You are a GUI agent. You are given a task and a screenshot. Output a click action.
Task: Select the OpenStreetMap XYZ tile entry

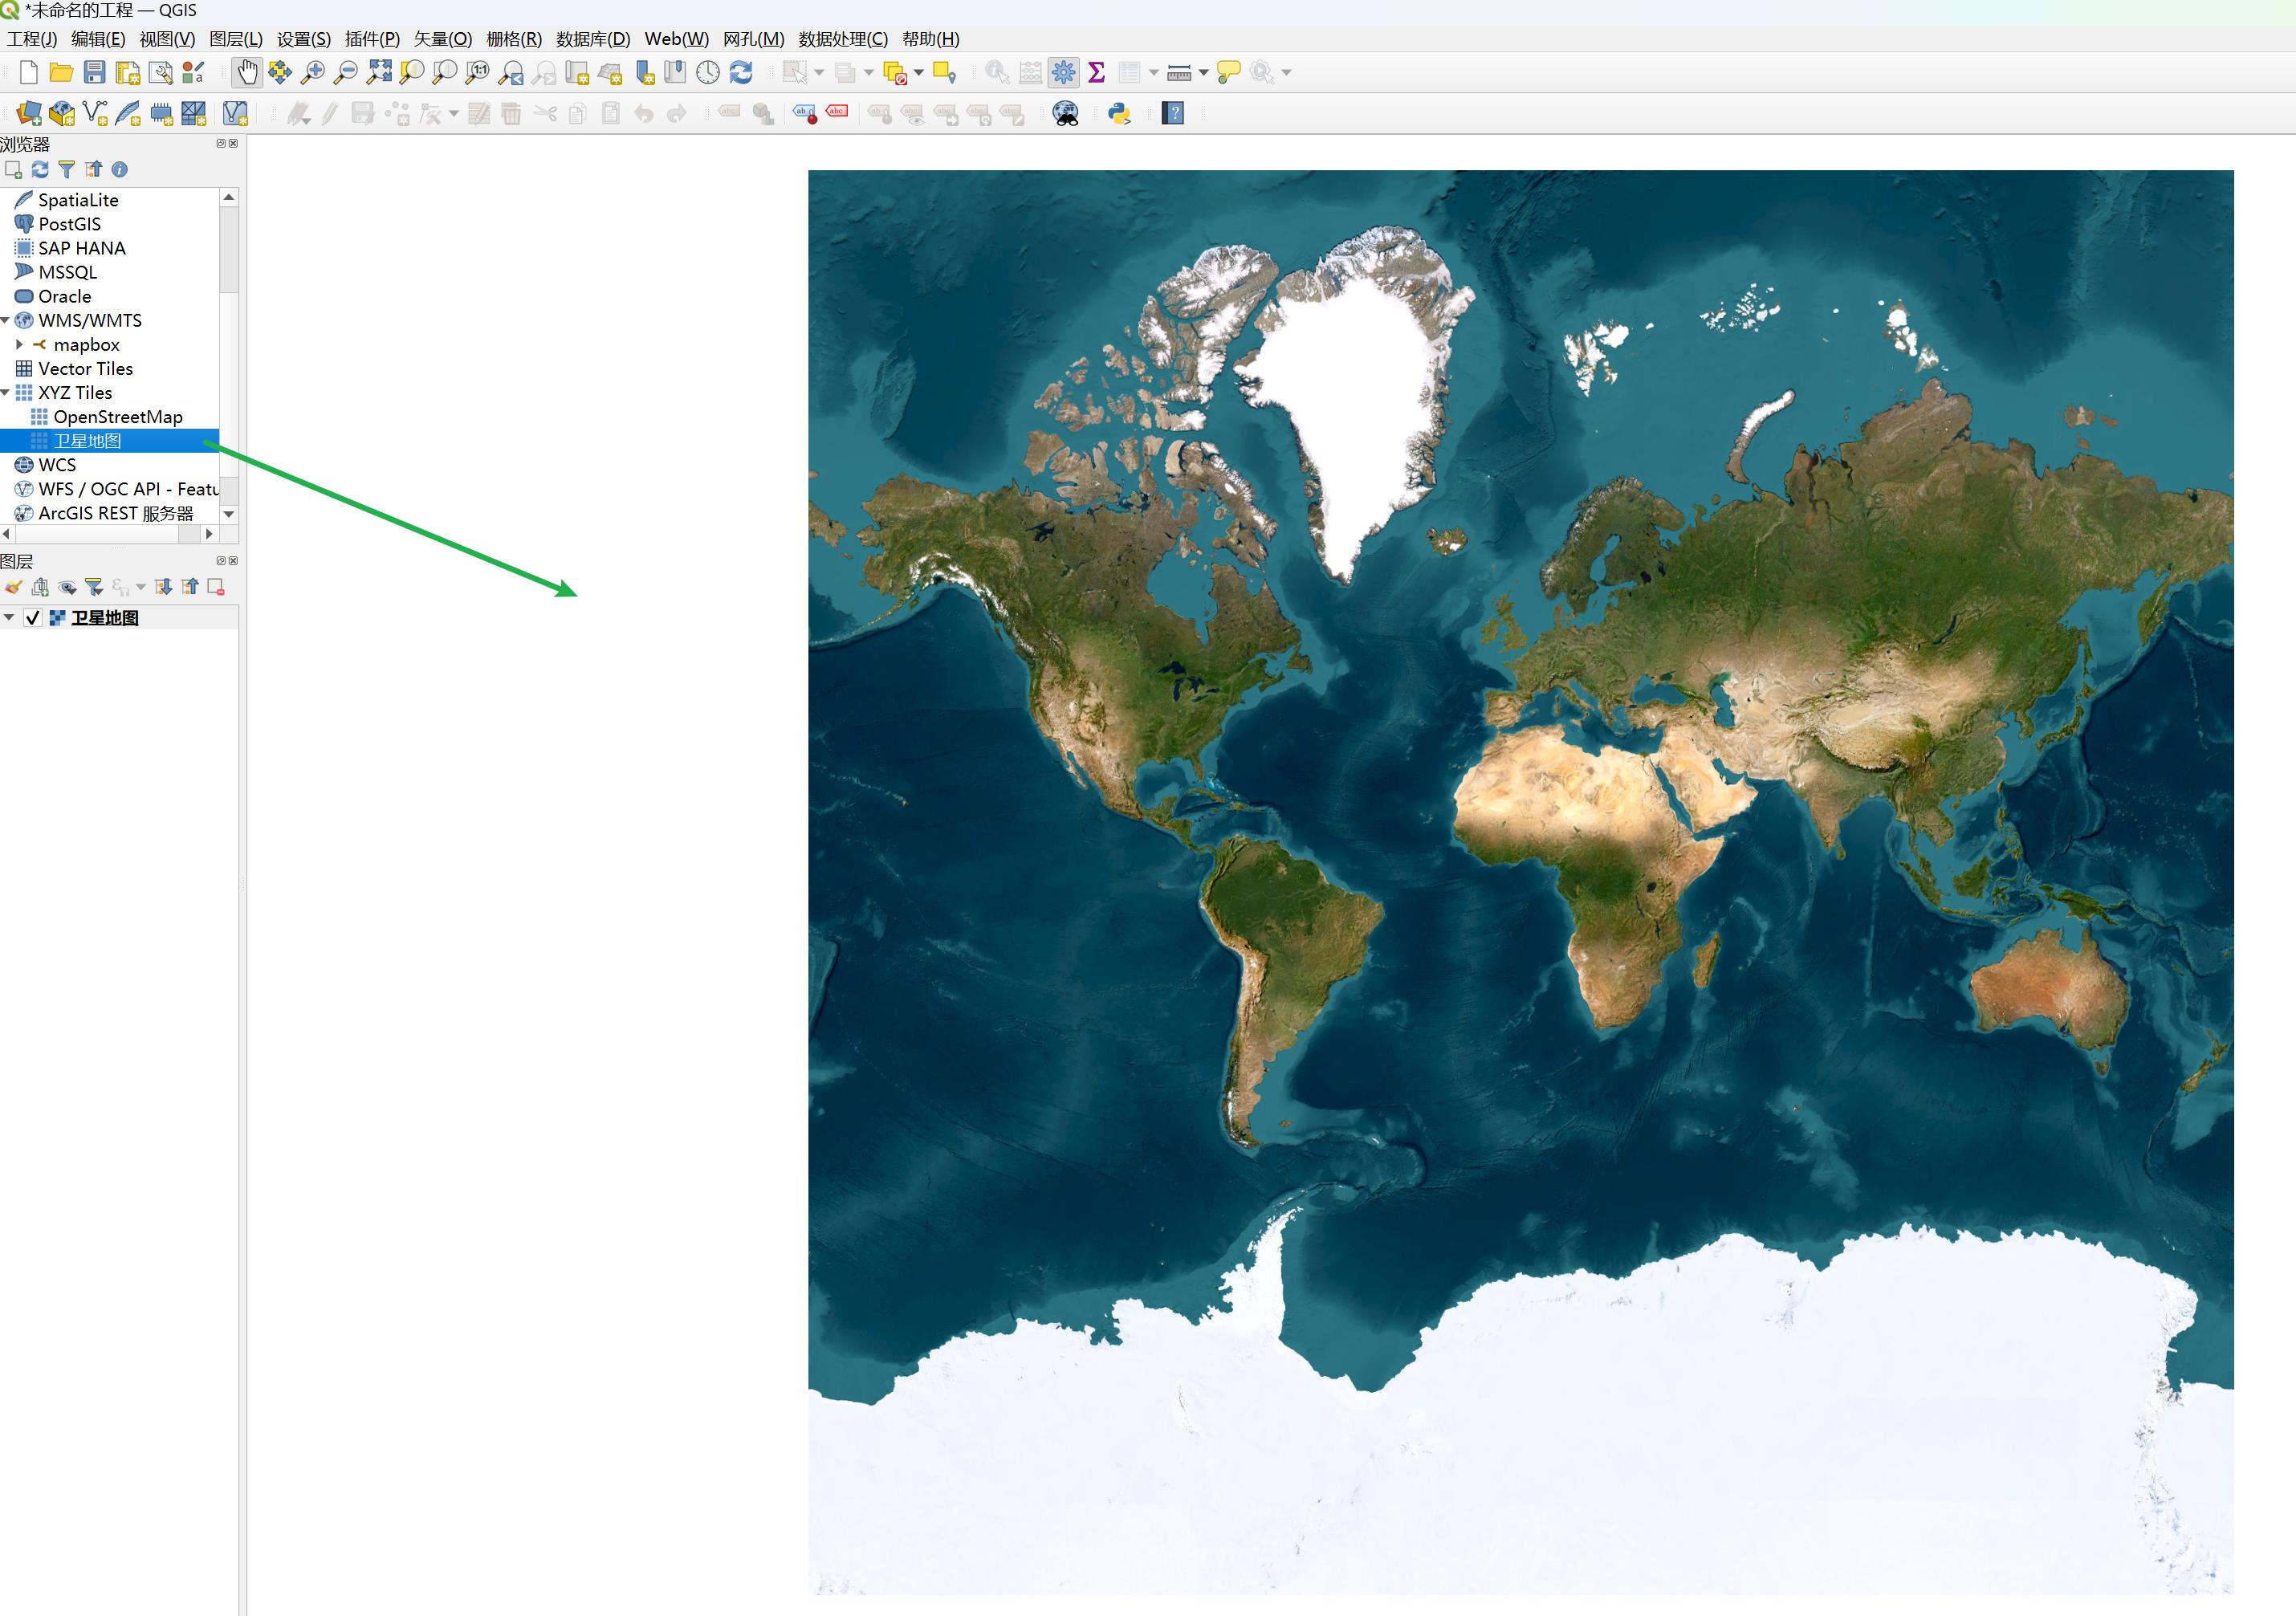[x=117, y=417]
